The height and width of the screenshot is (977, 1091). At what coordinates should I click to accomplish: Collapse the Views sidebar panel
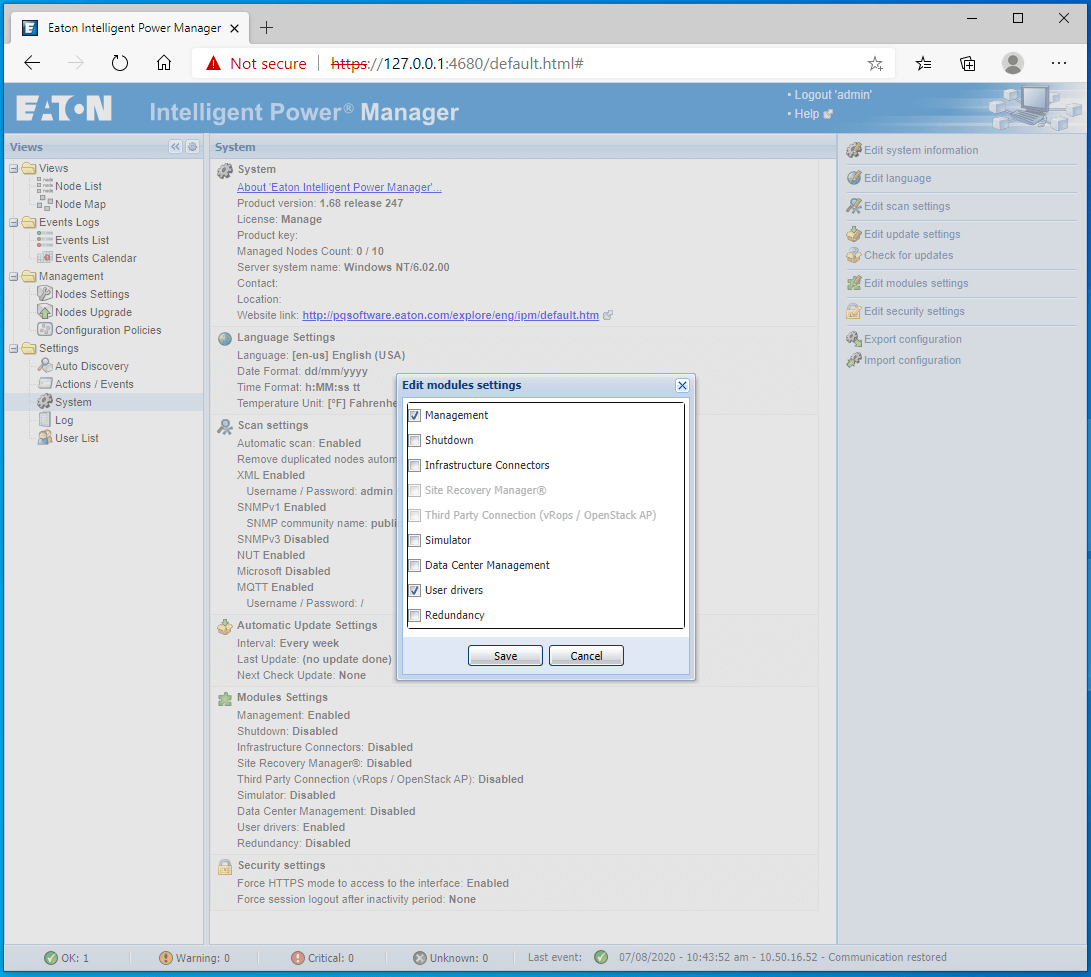(175, 146)
